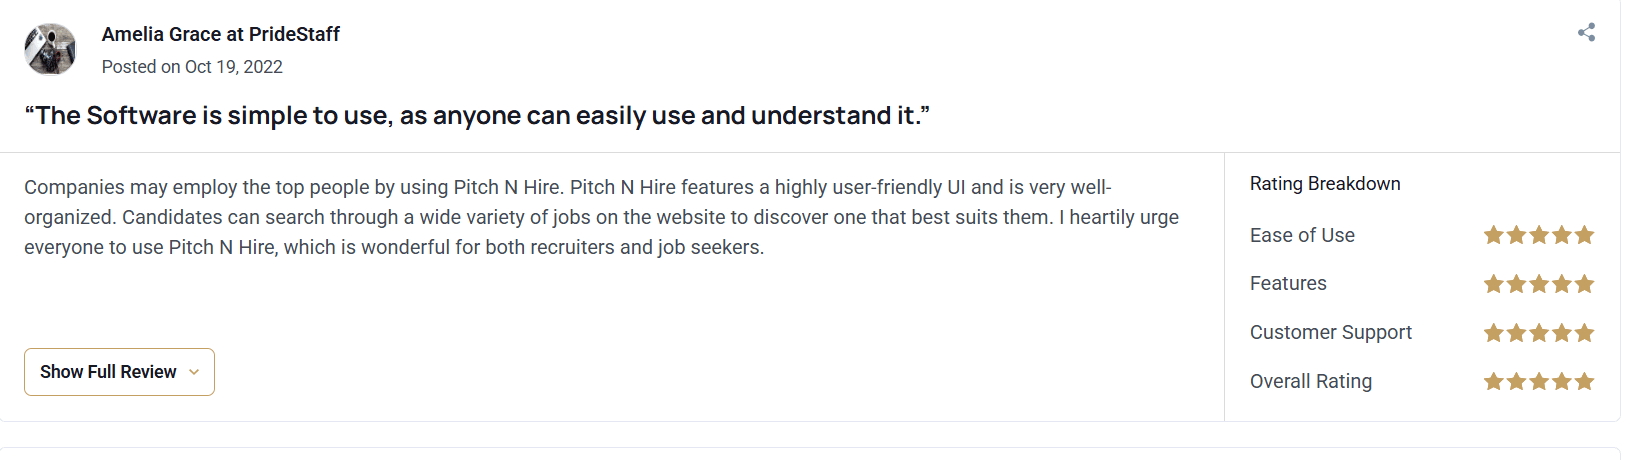The height and width of the screenshot is (460, 1646).
Task: Open reviewer name Amelia Grace at PrideStaff
Action: [220, 34]
